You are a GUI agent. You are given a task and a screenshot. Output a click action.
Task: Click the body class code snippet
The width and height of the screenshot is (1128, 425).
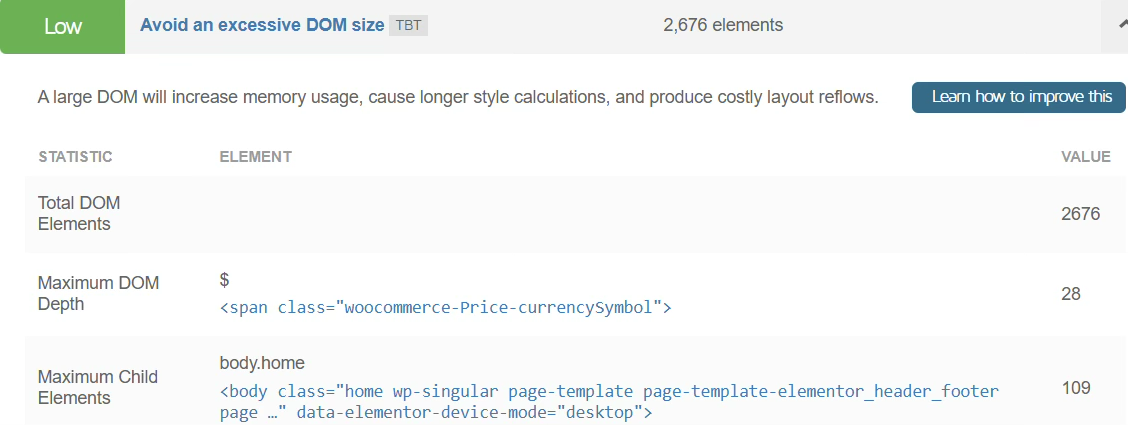click(608, 400)
